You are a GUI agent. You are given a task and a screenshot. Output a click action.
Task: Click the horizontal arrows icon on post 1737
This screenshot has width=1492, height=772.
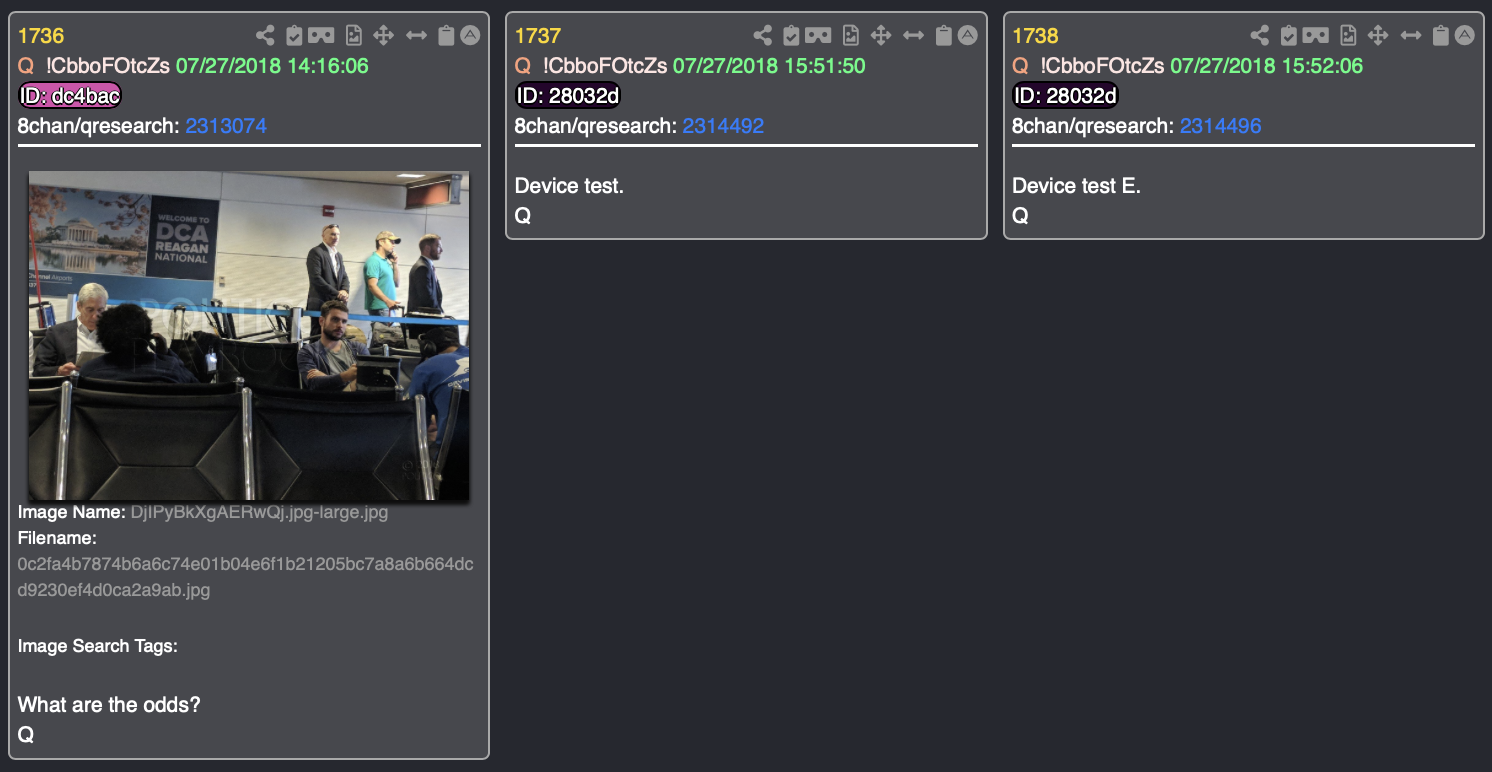913,36
